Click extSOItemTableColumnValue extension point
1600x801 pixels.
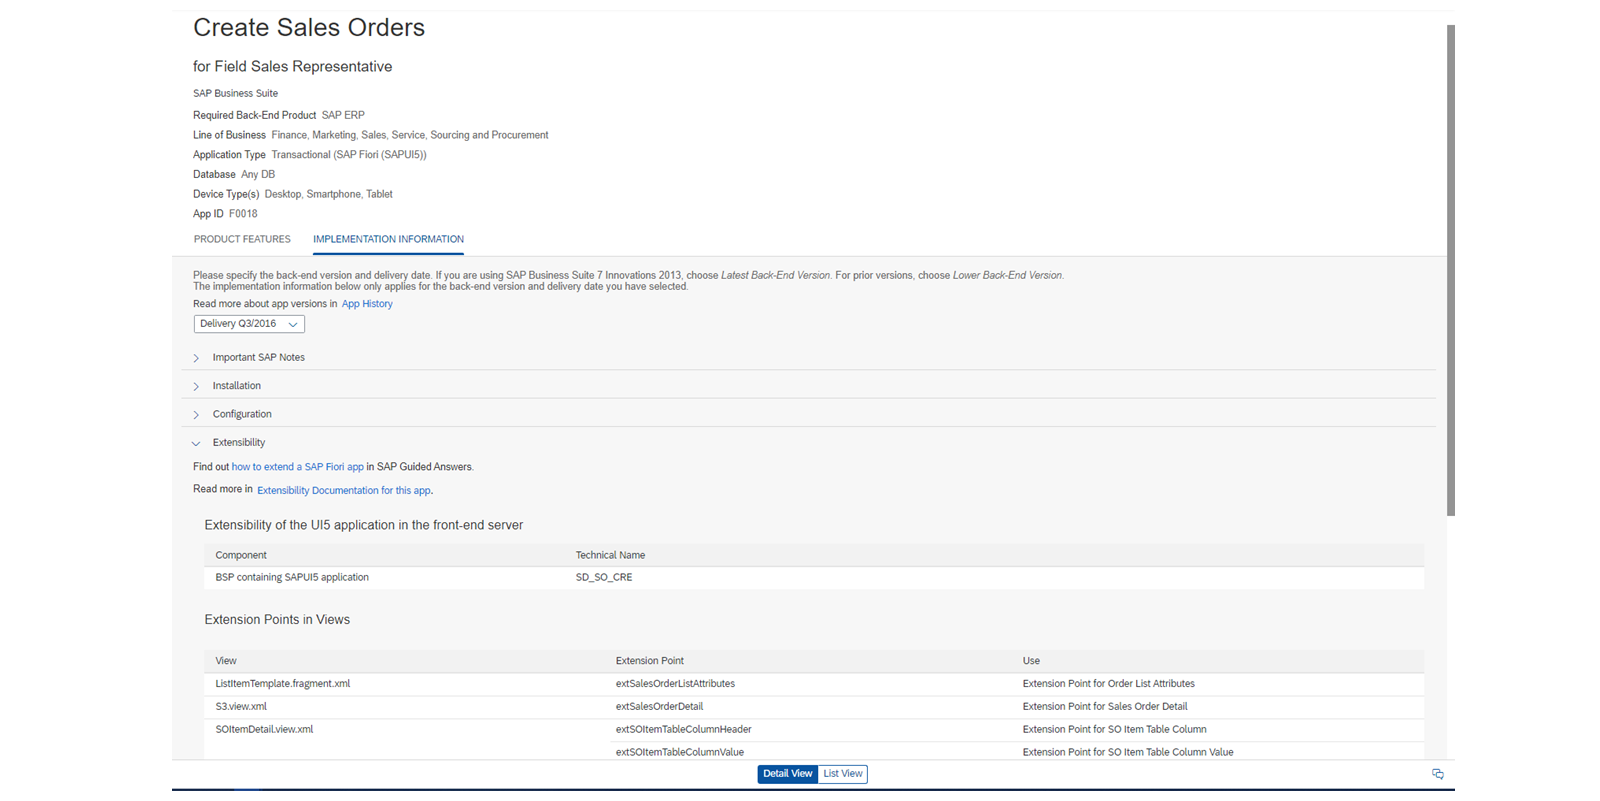coord(680,752)
